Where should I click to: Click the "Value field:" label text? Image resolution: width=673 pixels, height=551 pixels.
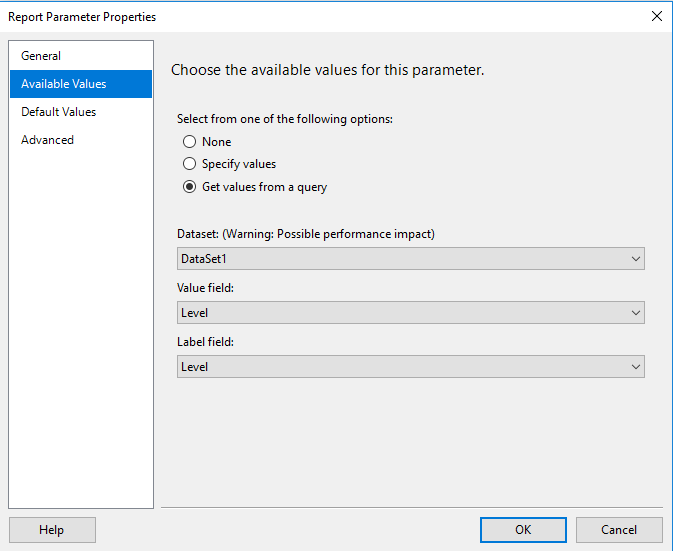click(x=206, y=288)
